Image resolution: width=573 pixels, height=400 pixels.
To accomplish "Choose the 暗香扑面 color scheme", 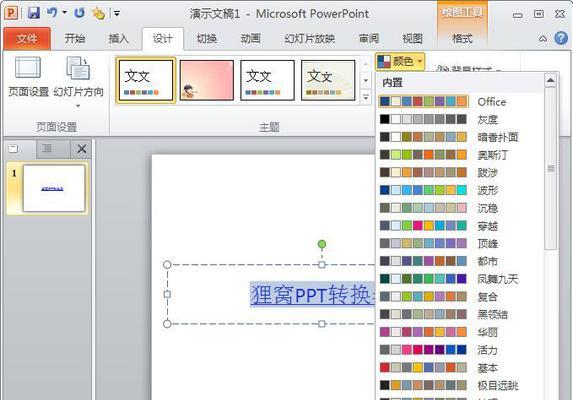I will point(460,137).
